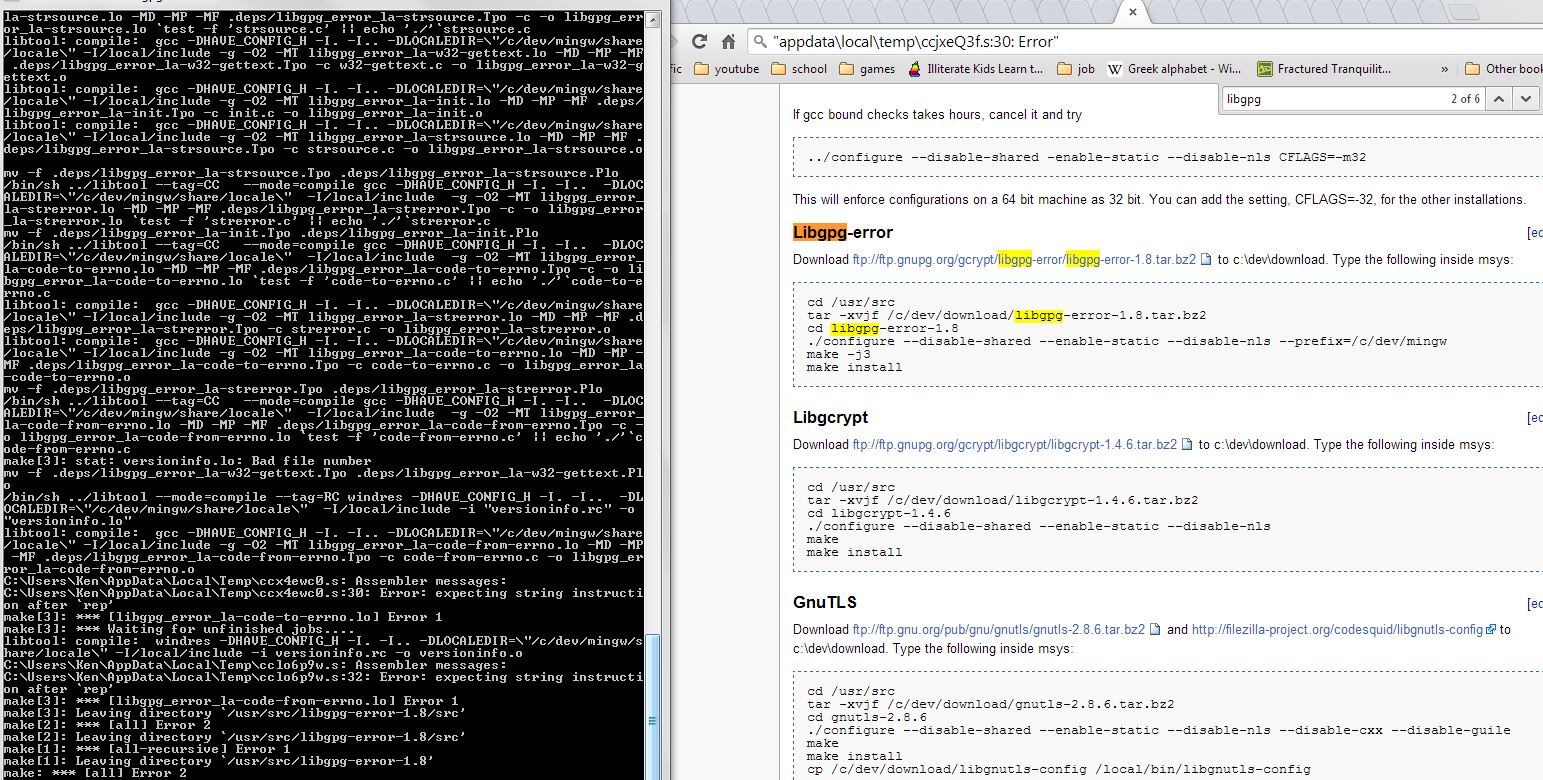1543x780 pixels.
Task: Click 'This will enforce configurations' paragraph
Action: tap(1159, 199)
